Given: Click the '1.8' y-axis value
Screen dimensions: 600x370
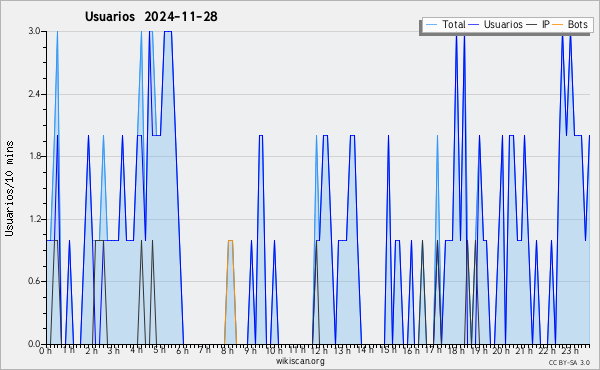Looking at the screenshot, I should tap(34, 156).
